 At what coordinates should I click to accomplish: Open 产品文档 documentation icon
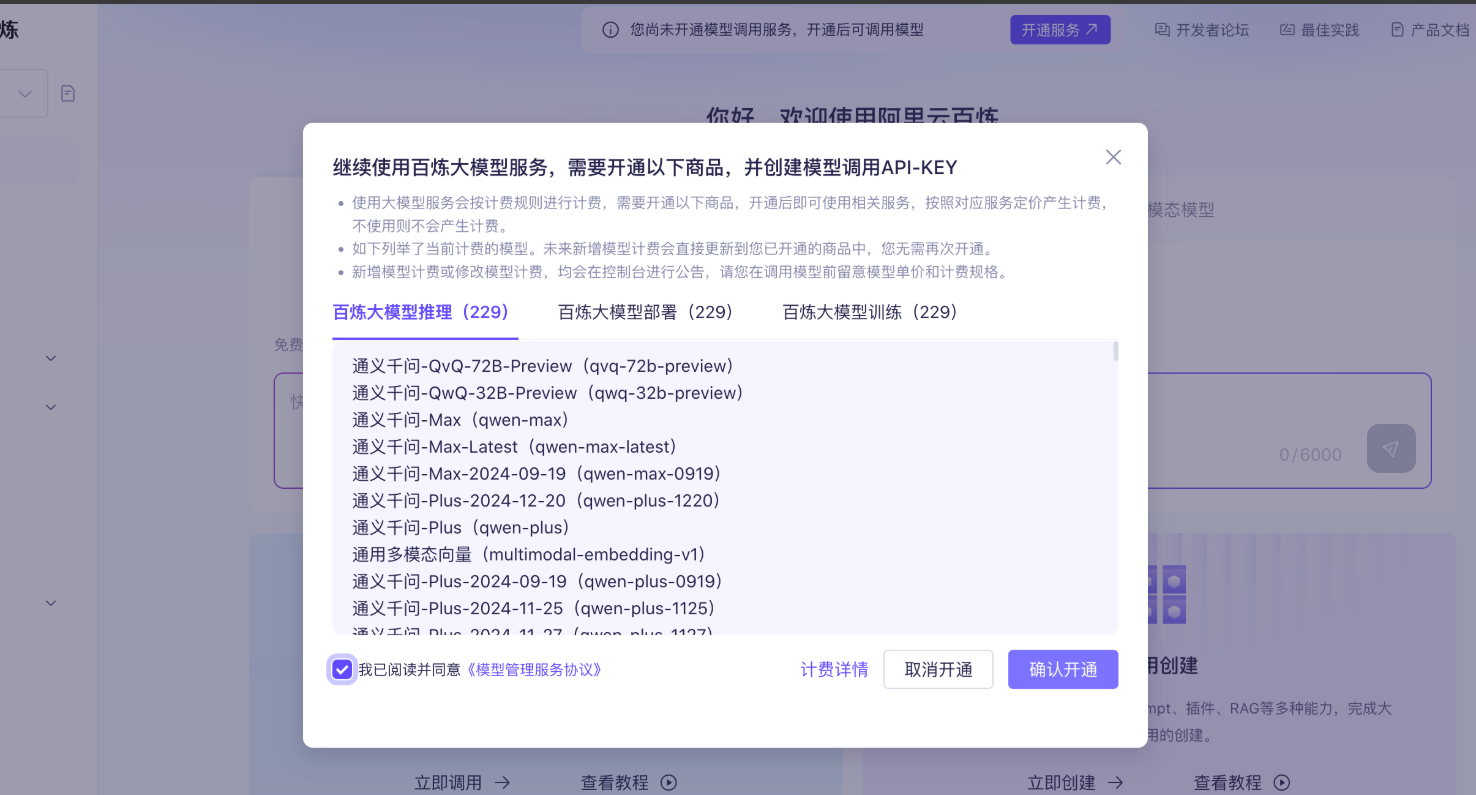tap(1397, 30)
